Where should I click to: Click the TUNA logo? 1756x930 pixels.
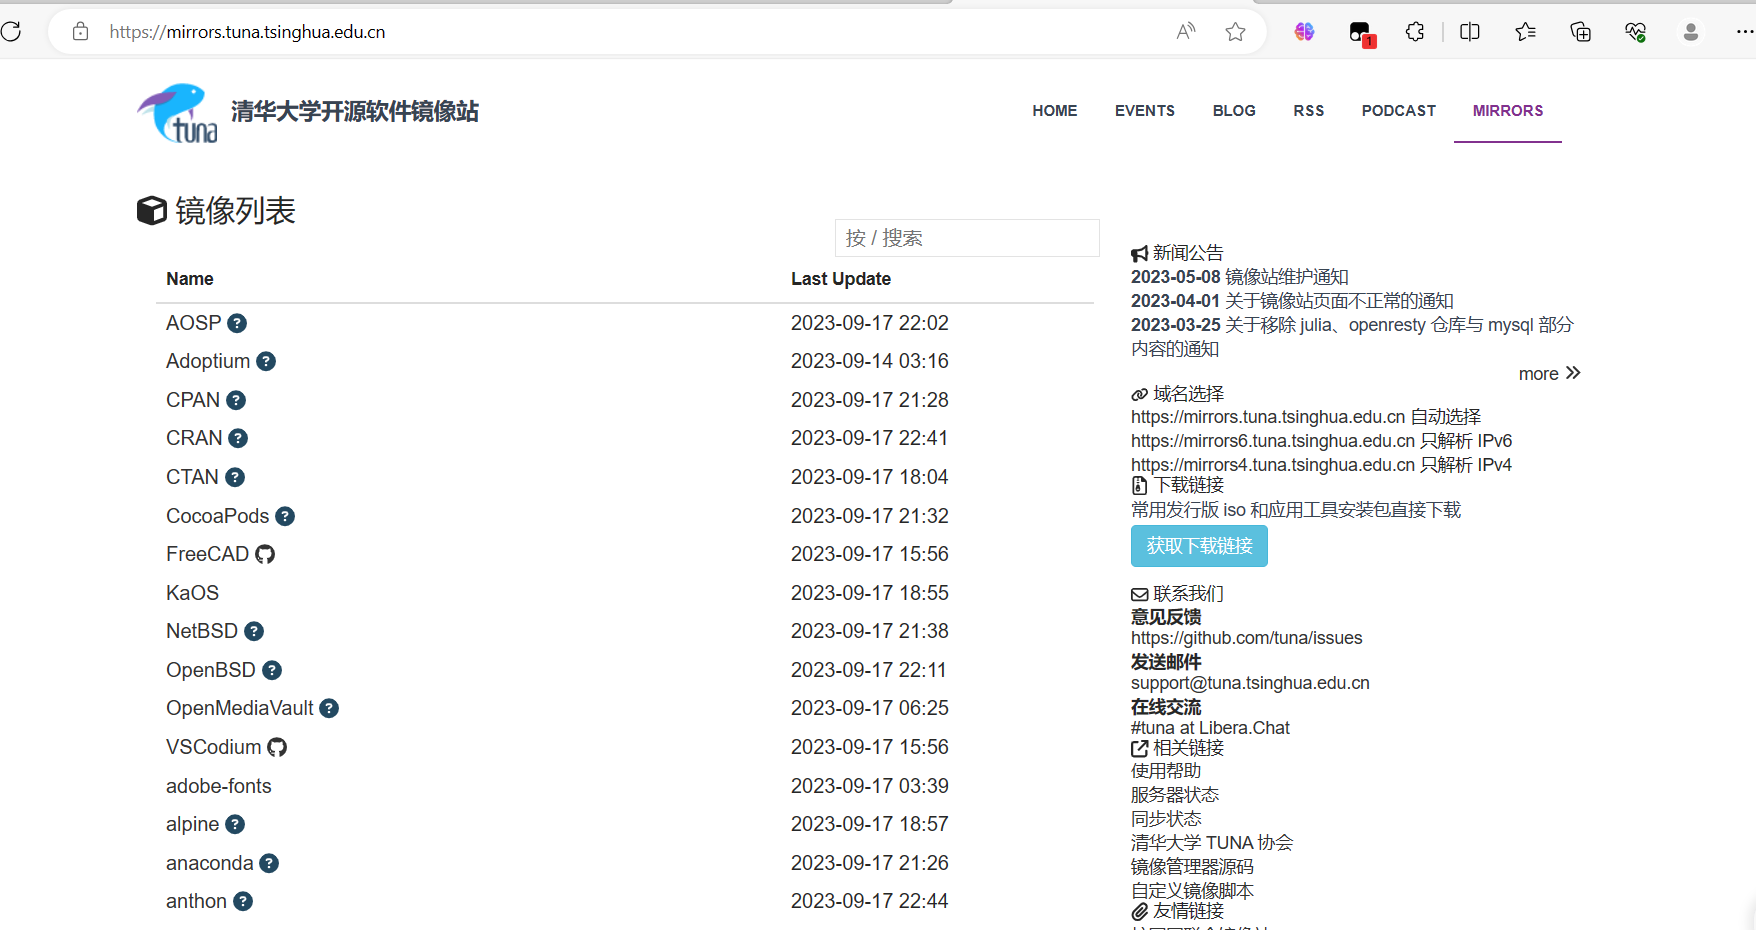177,113
